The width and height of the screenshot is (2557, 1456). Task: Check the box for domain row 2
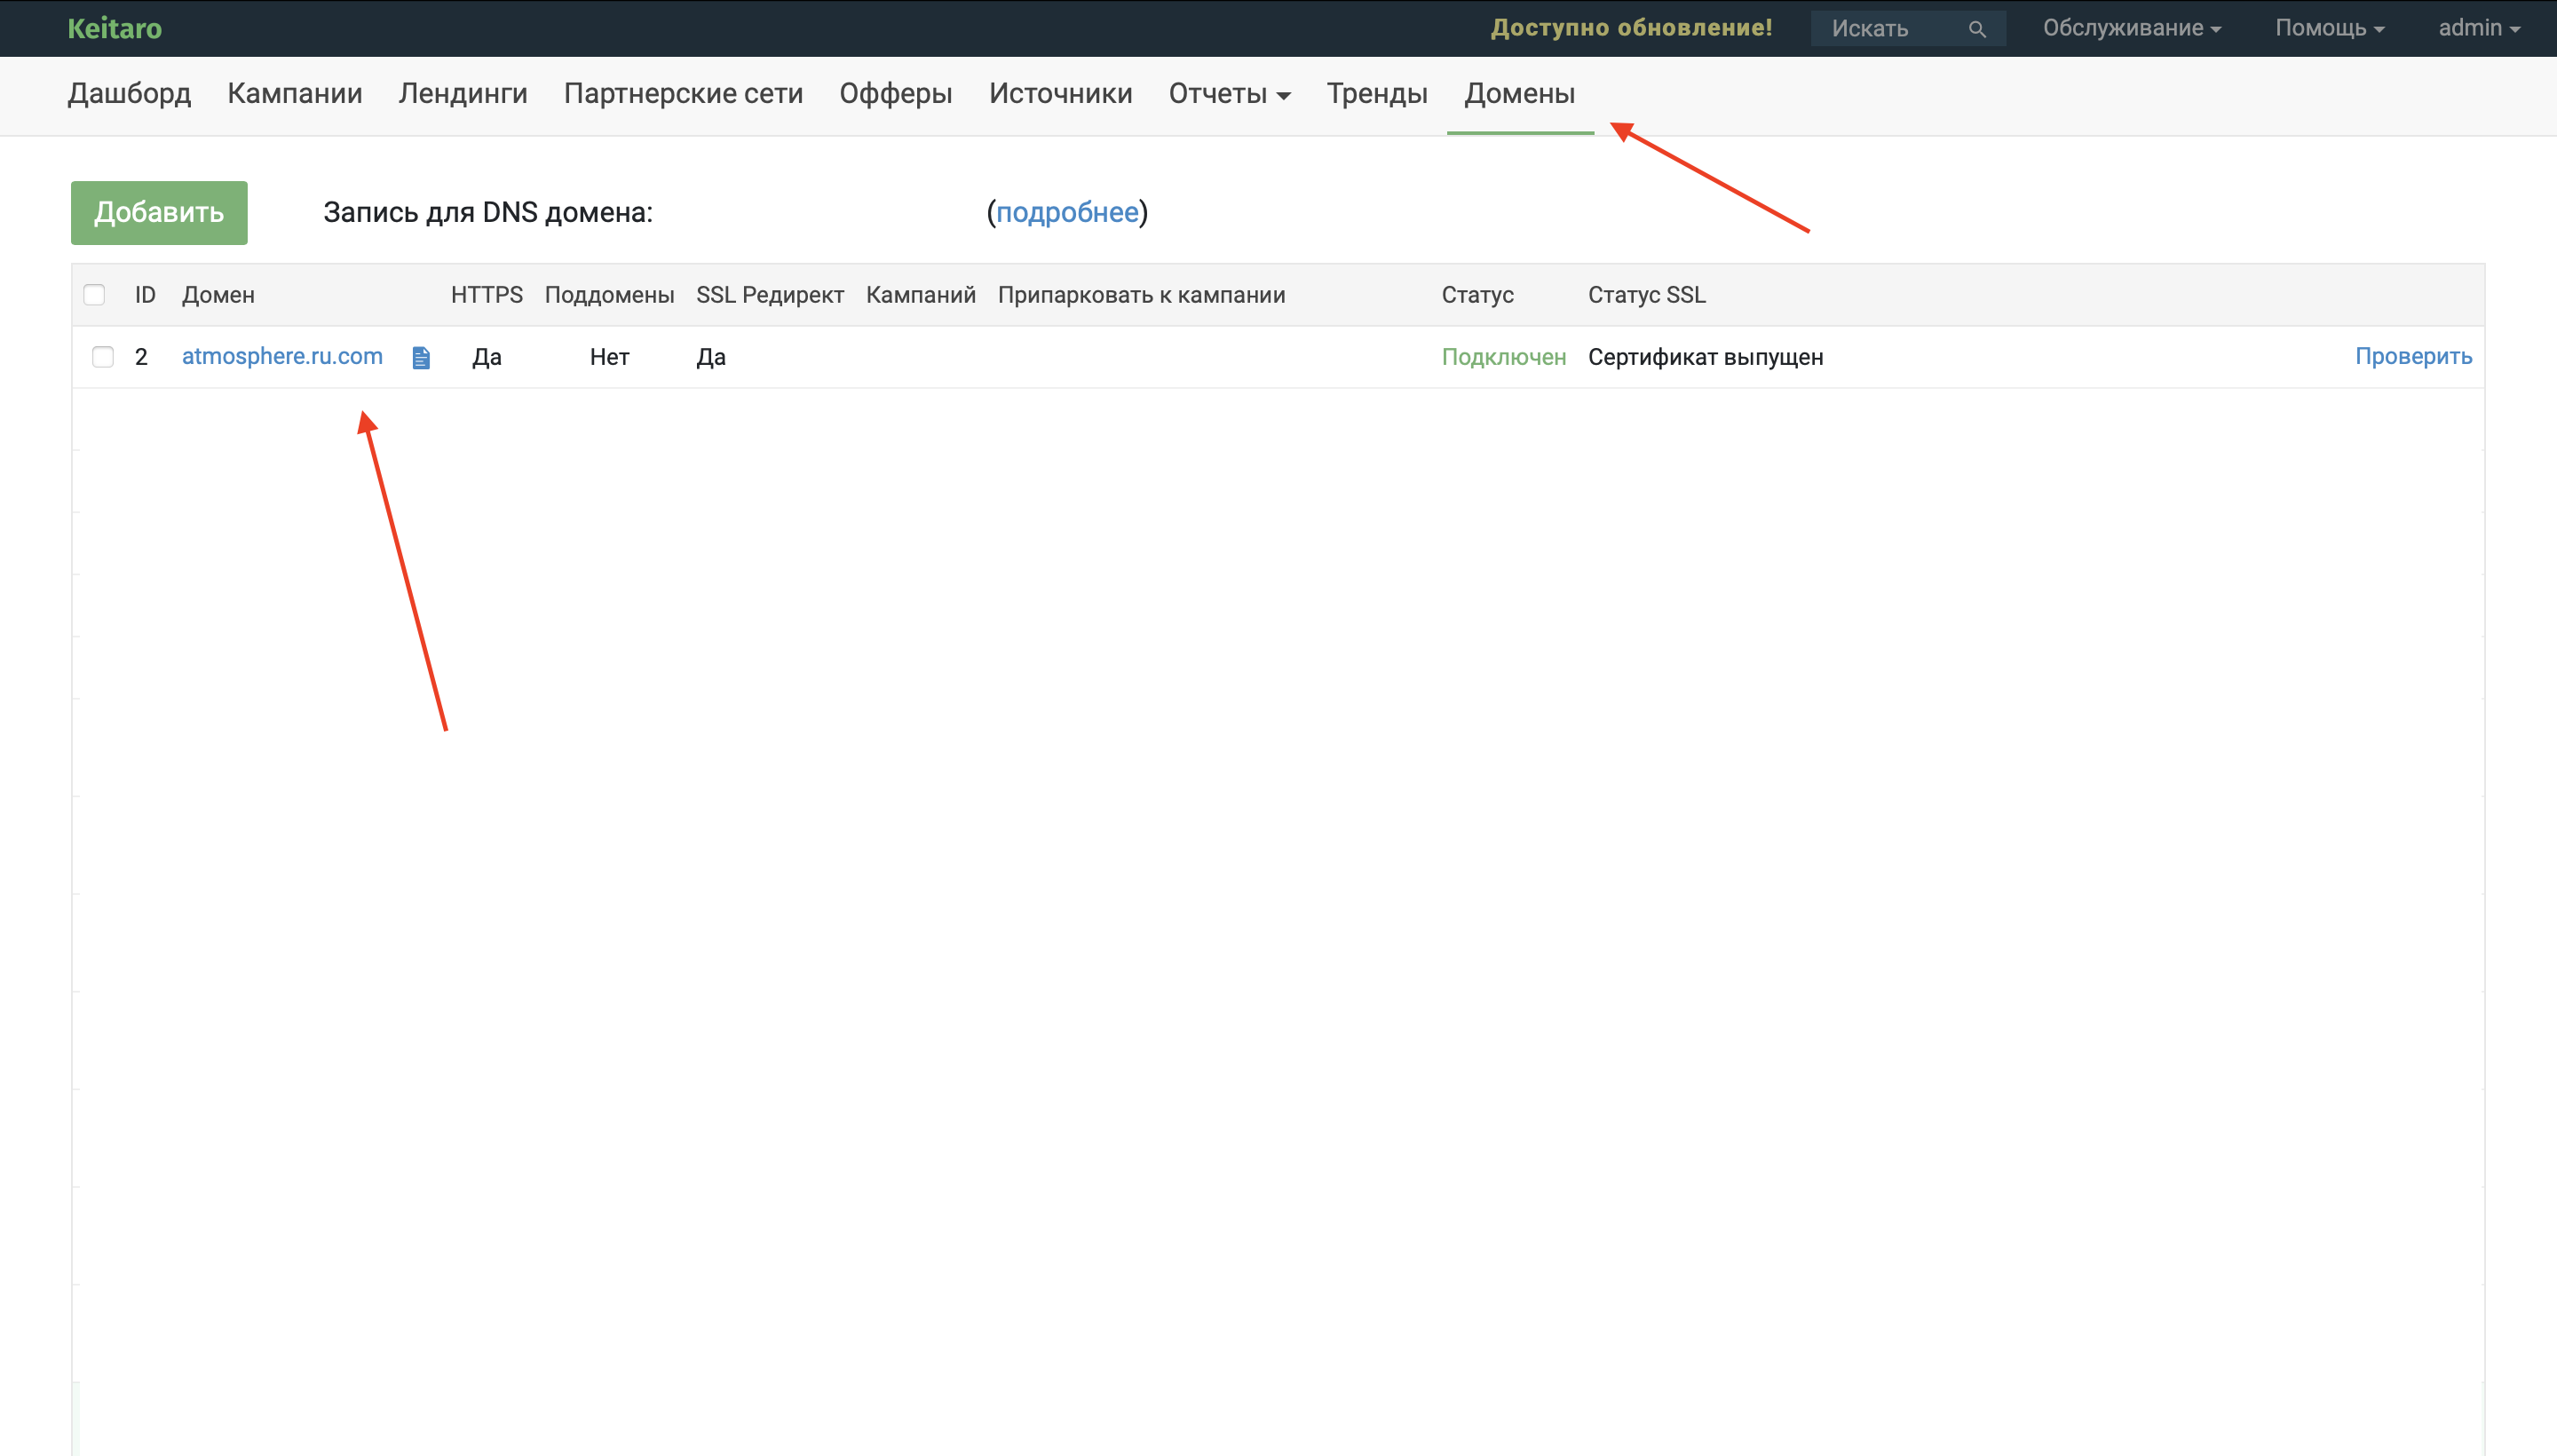click(103, 357)
